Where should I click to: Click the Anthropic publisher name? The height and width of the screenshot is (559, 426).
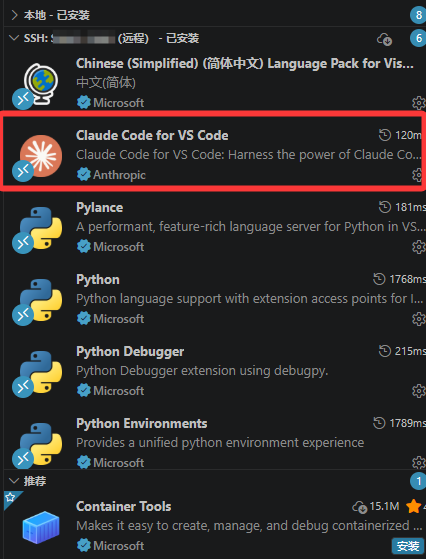click(x=119, y=175)
